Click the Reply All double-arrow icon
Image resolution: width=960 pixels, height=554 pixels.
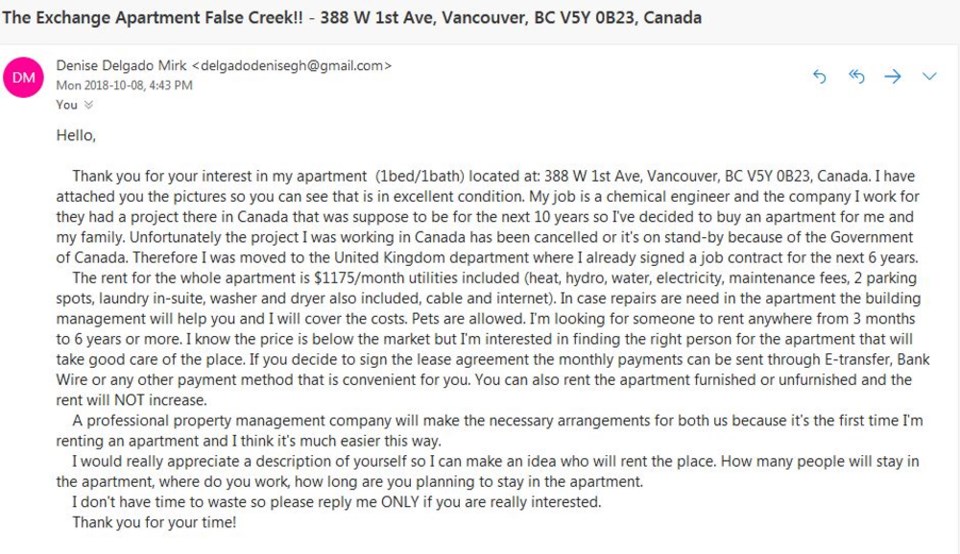click(x=856, y=77)
